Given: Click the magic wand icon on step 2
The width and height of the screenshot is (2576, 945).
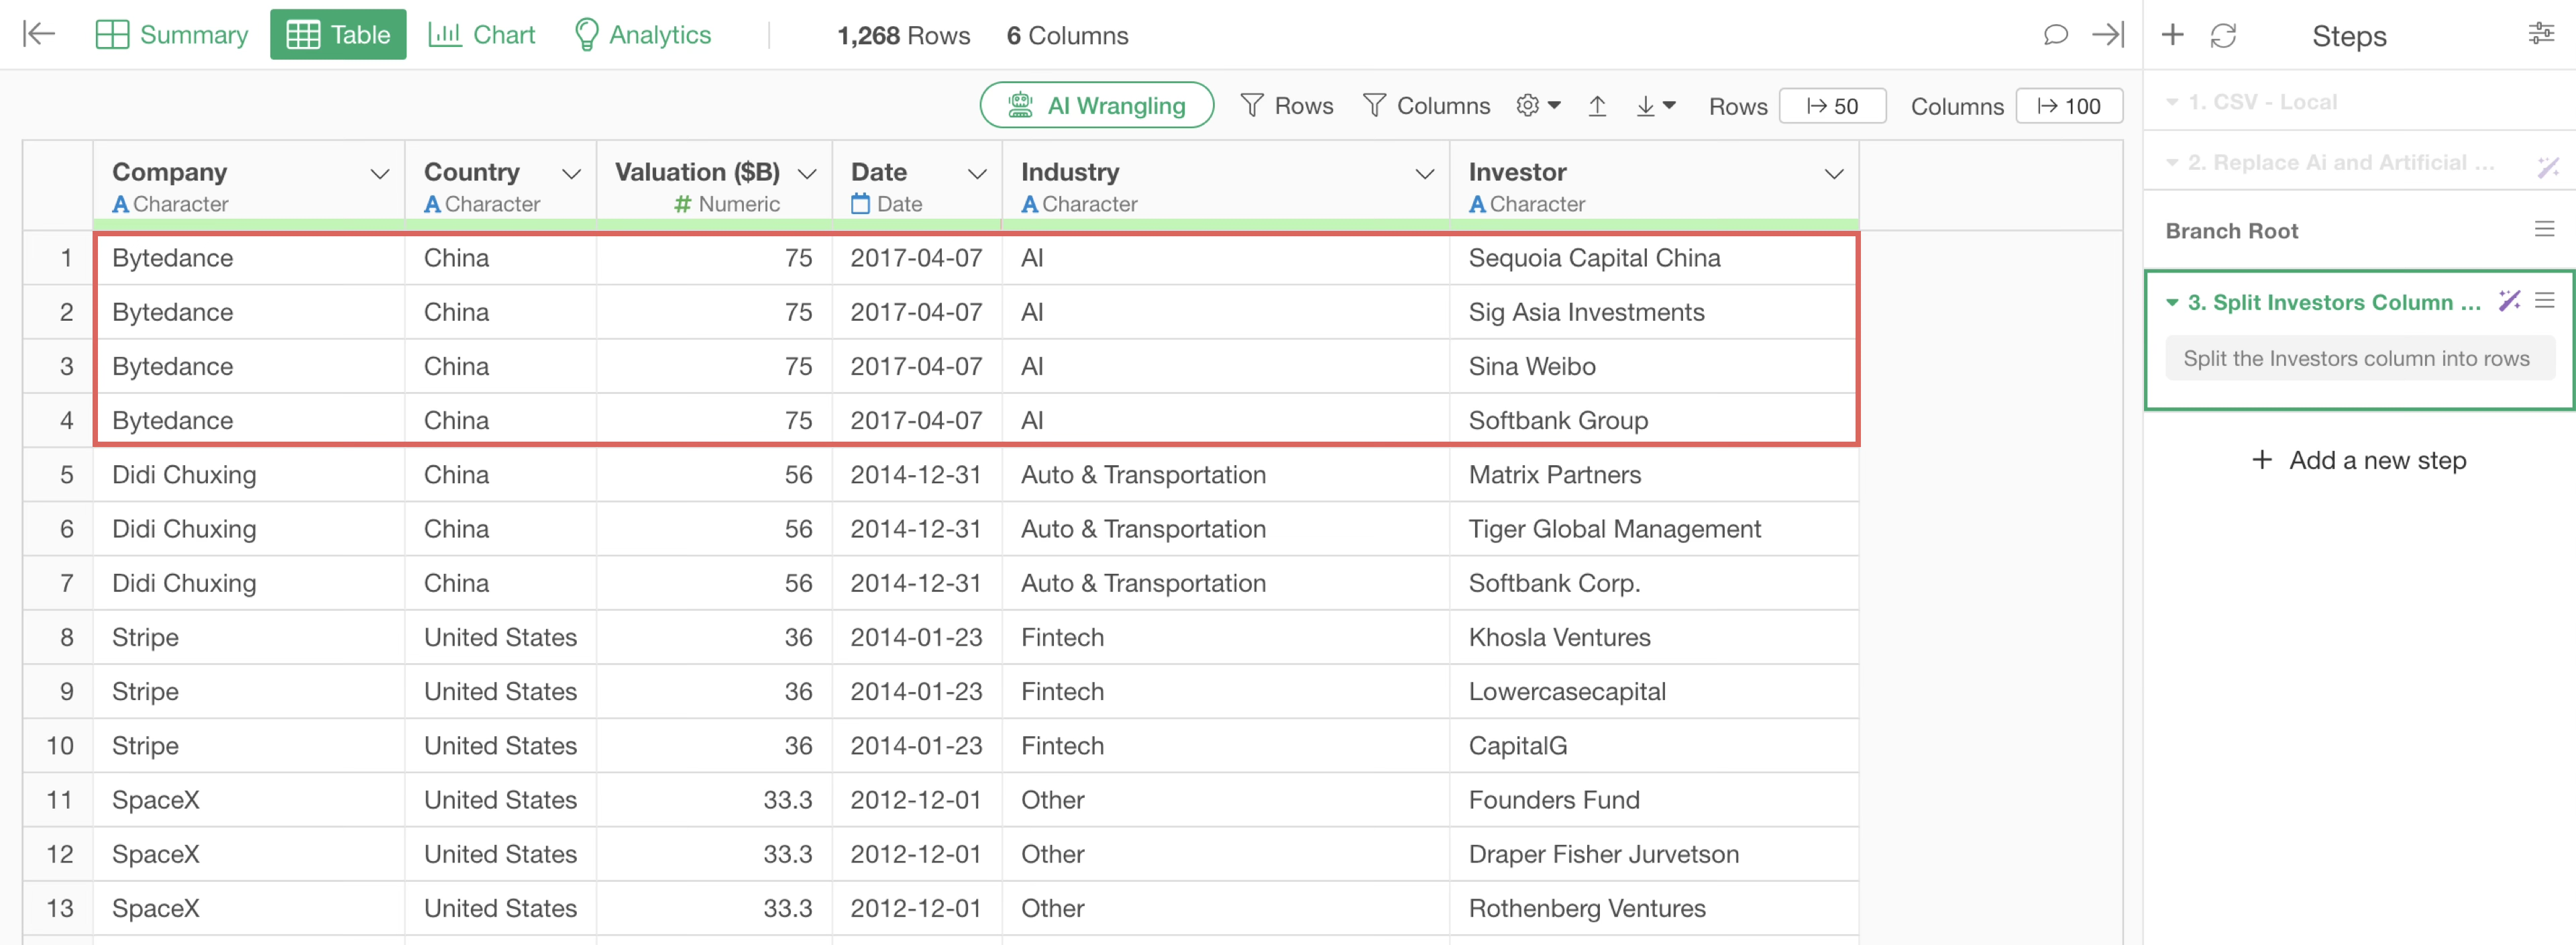Looking at the screenshot, I should (x=2547, y=166).
